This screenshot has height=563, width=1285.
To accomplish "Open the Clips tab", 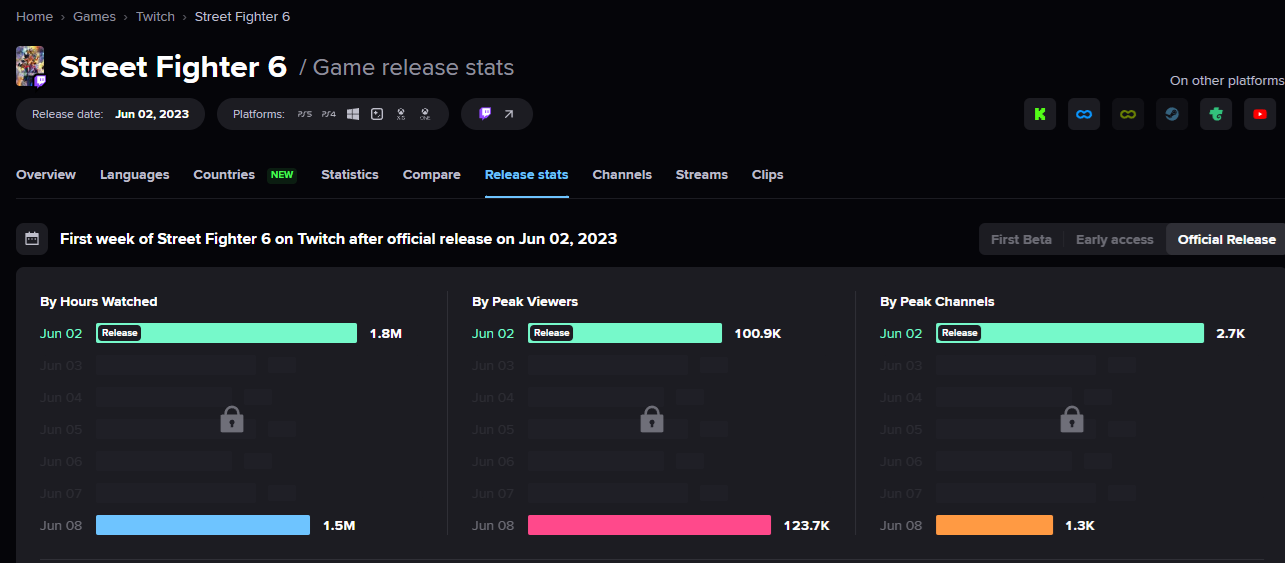I will pos(768,175).
